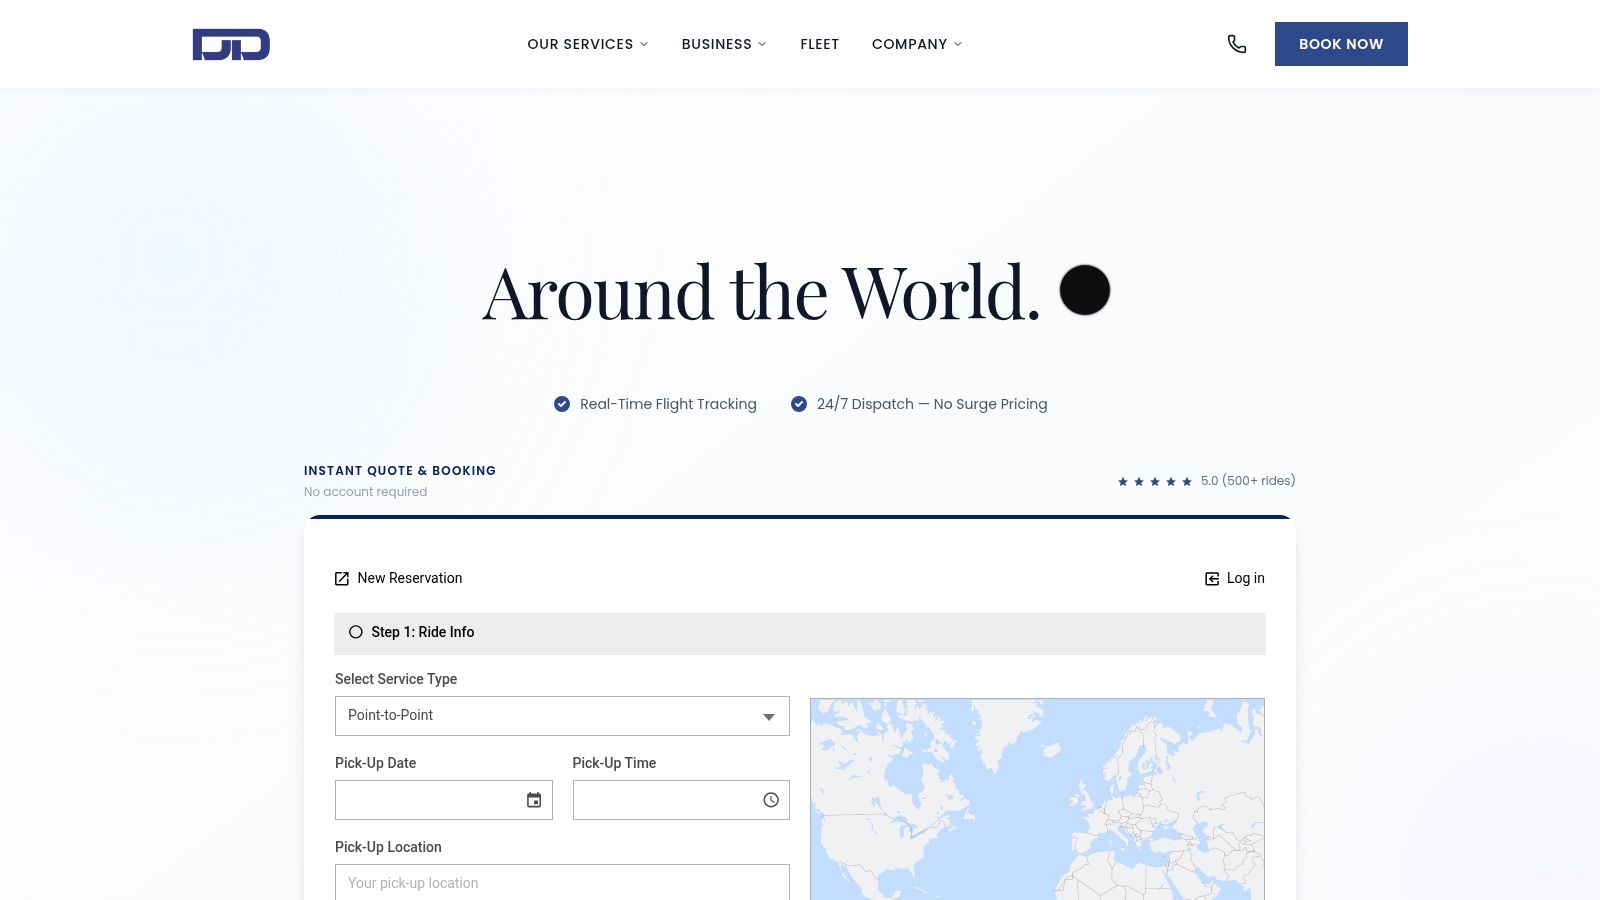Click the Around the World headline
This screenshot has width=1600, height=900.
(761, 293)
